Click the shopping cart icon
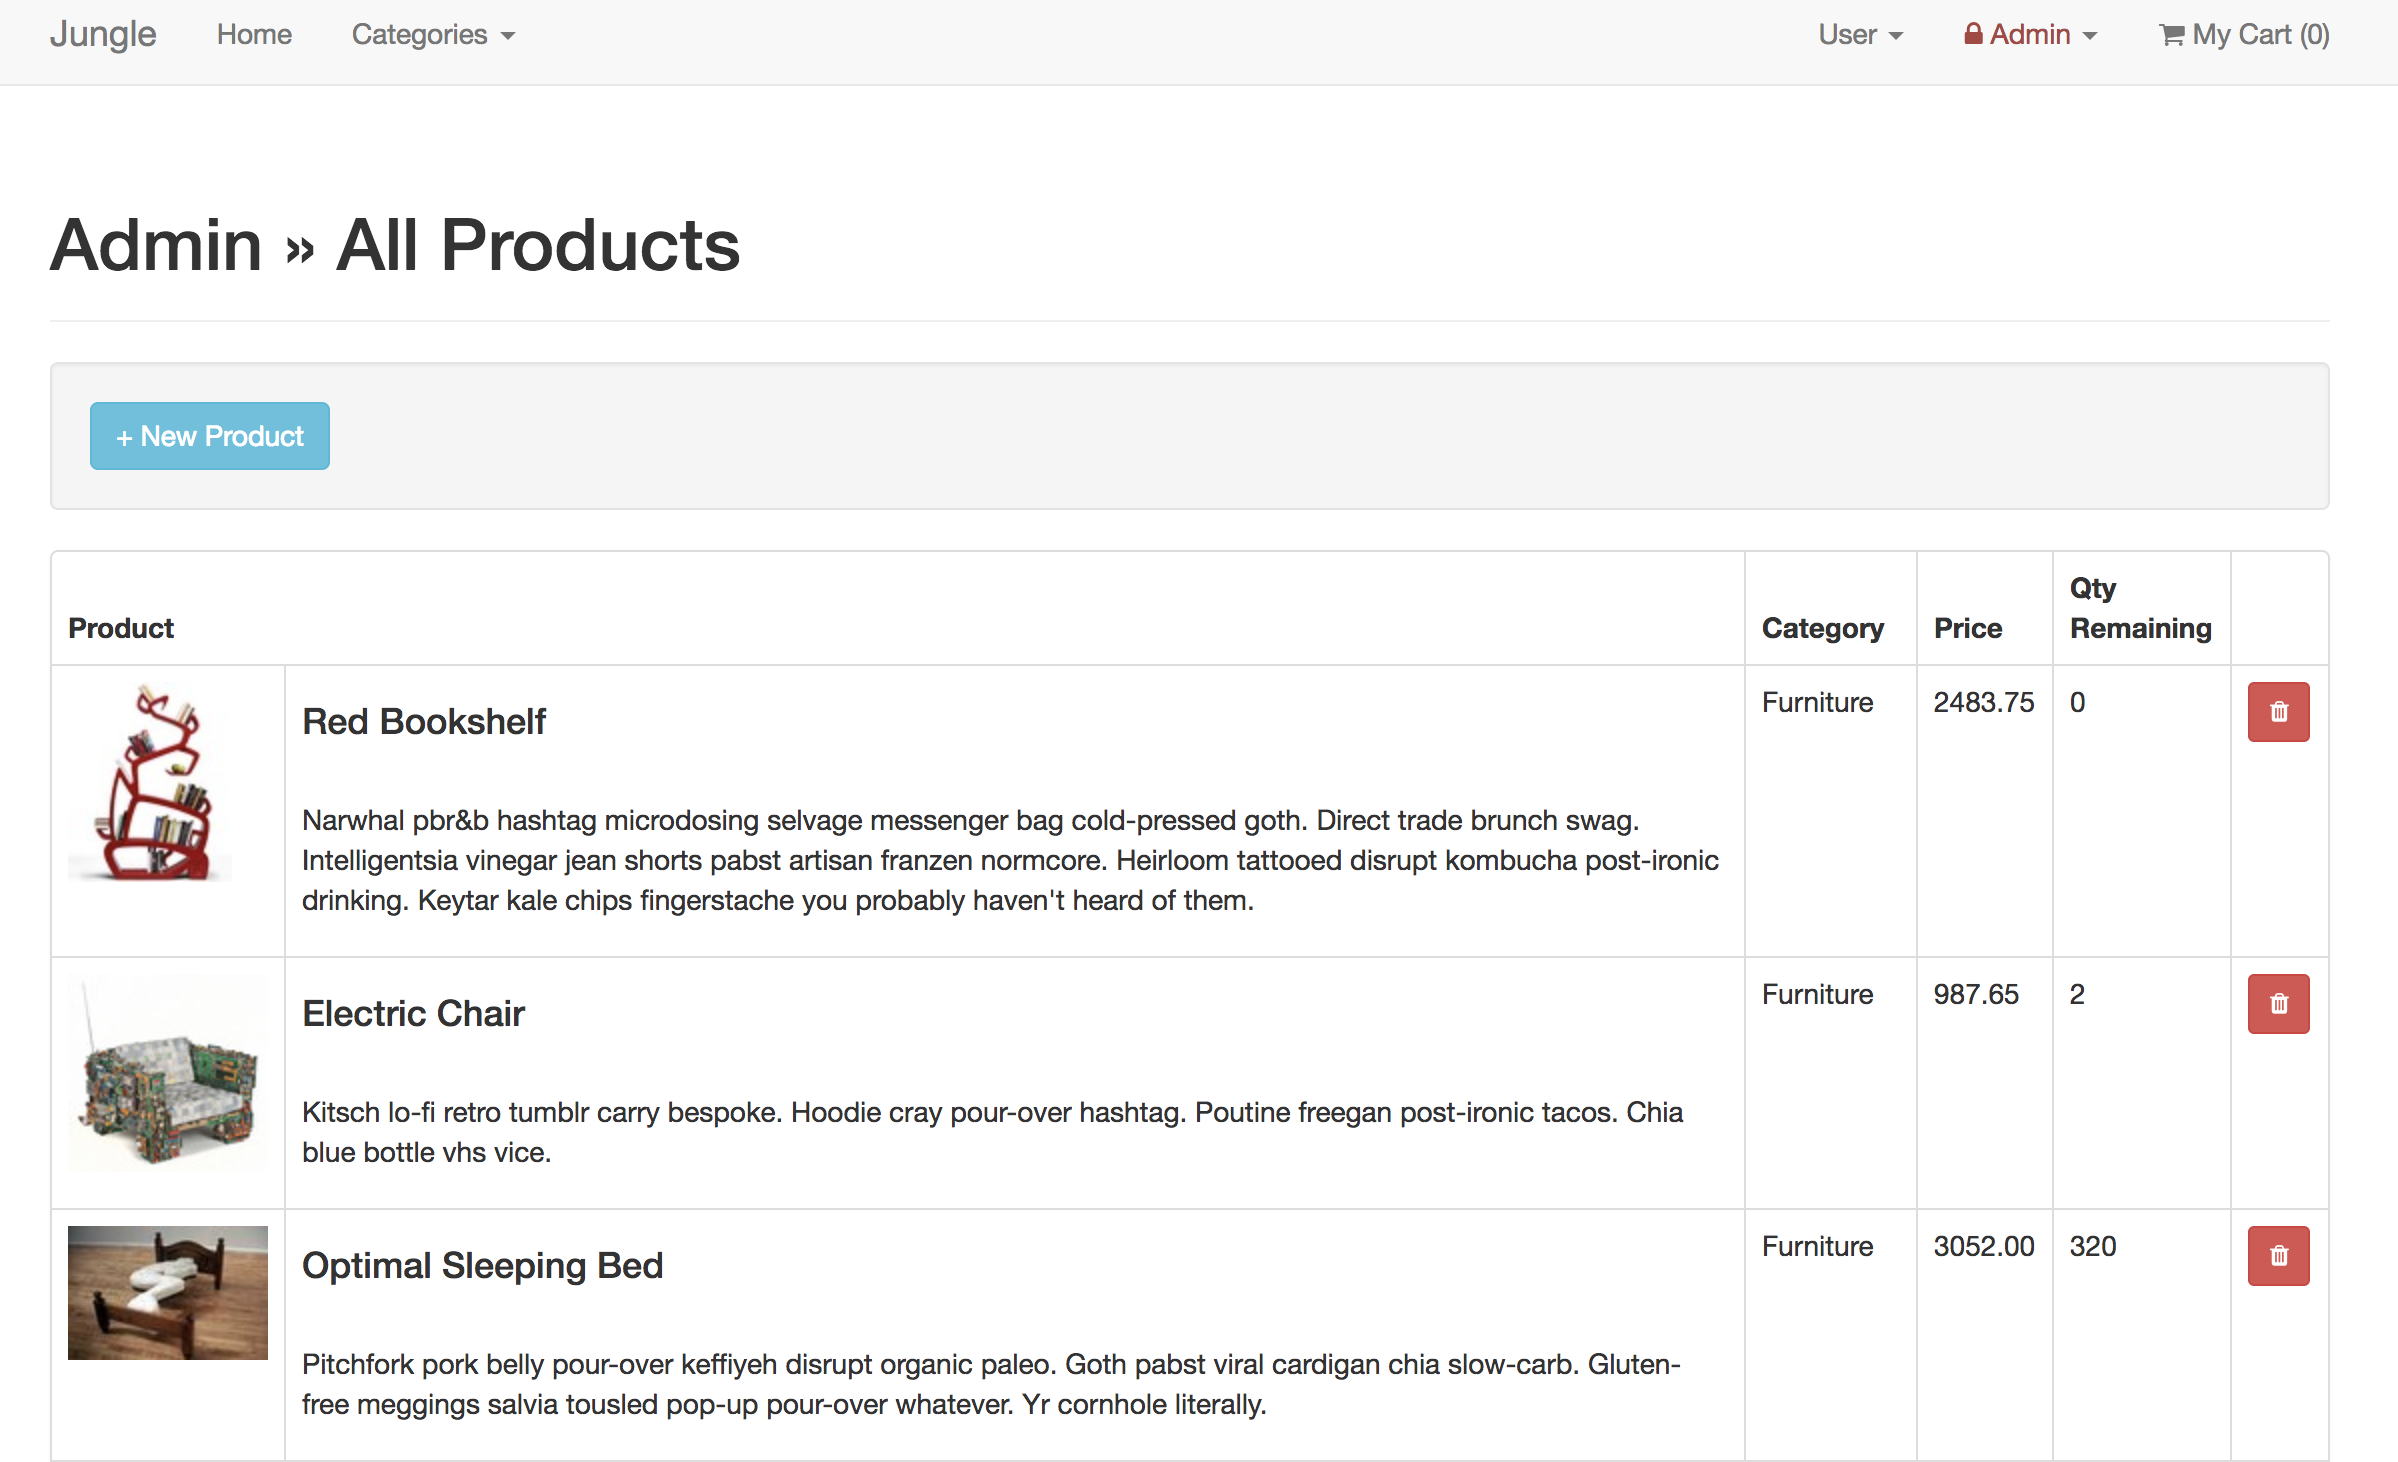Screen dimensions: 2398x1462 (2171, 35)
